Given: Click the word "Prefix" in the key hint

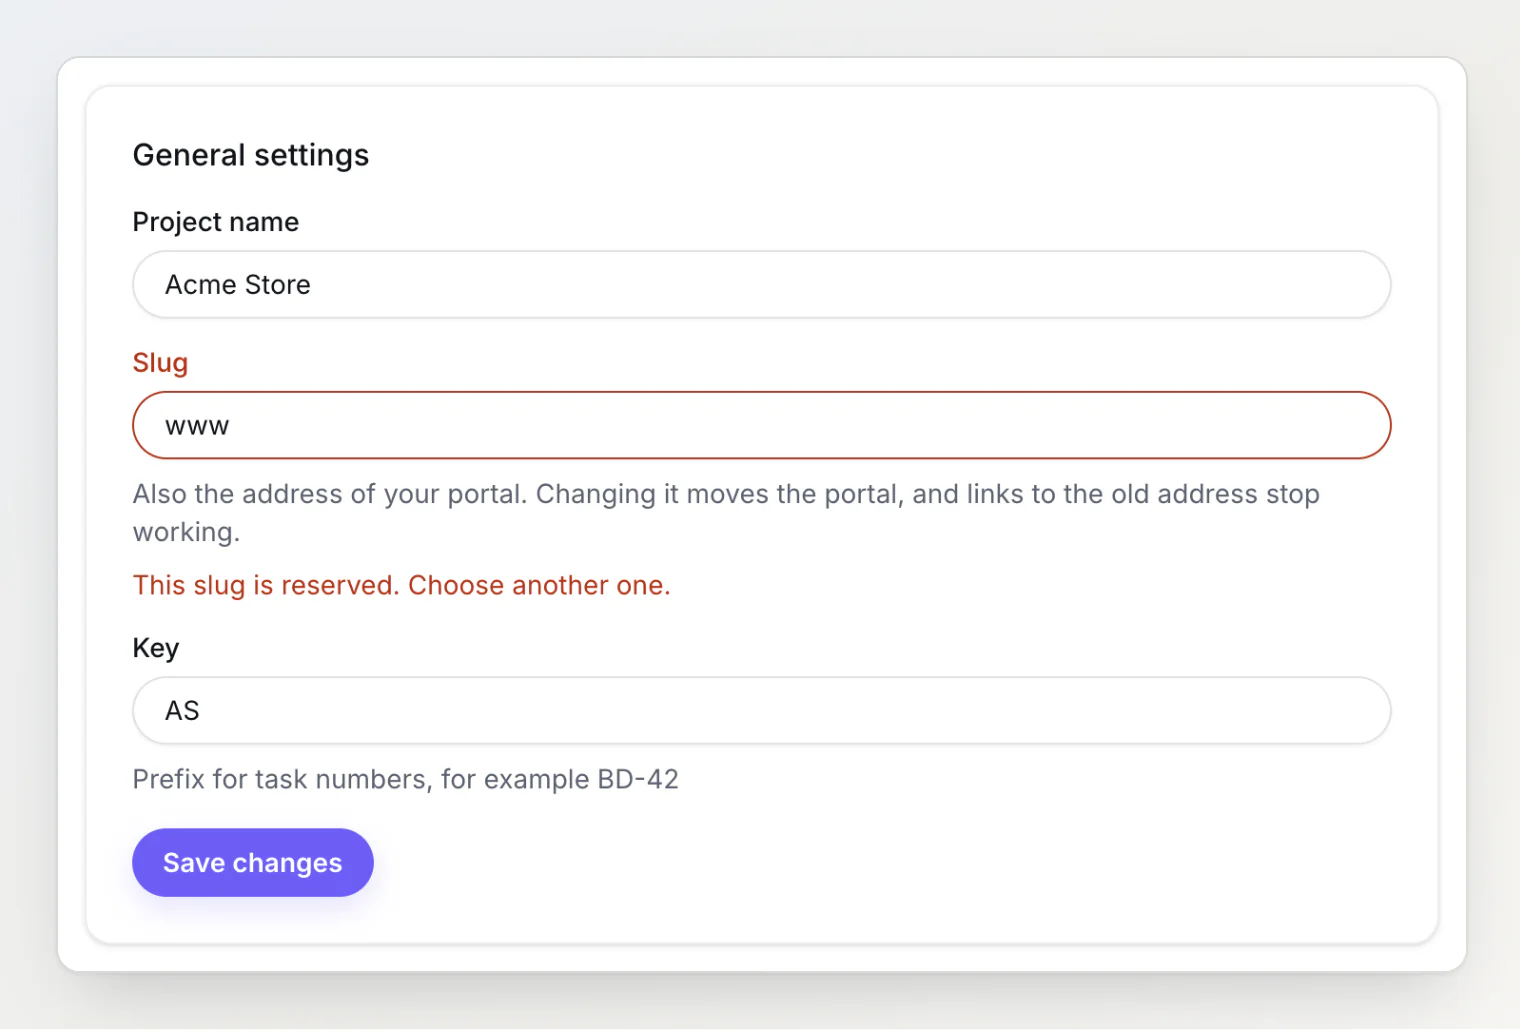Looking at the screenshot, I should 169,779.
